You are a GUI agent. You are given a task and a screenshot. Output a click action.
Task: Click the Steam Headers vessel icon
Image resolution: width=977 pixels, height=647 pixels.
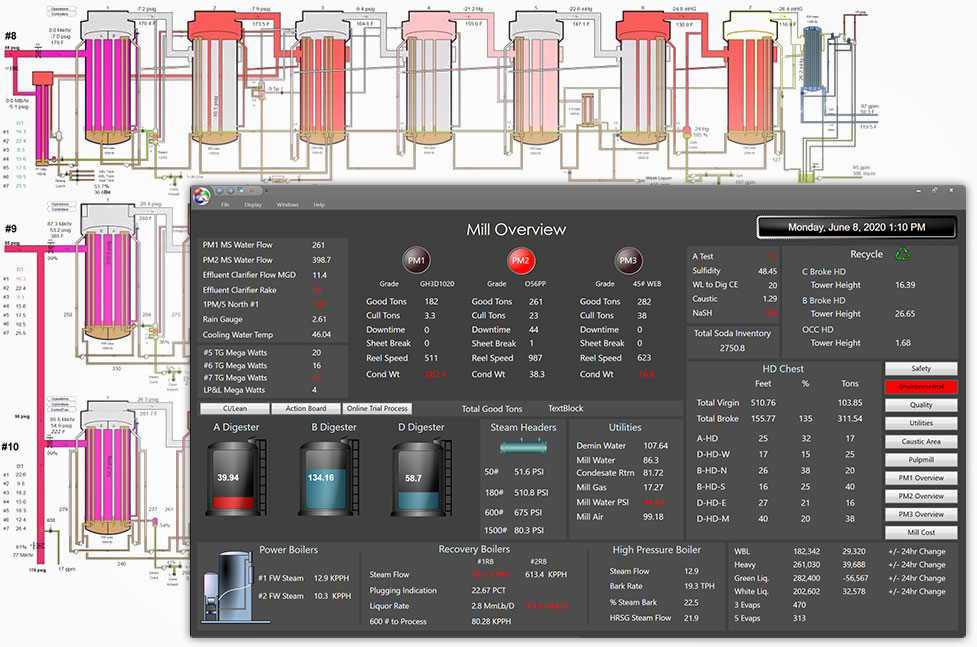tap(523, 447)
